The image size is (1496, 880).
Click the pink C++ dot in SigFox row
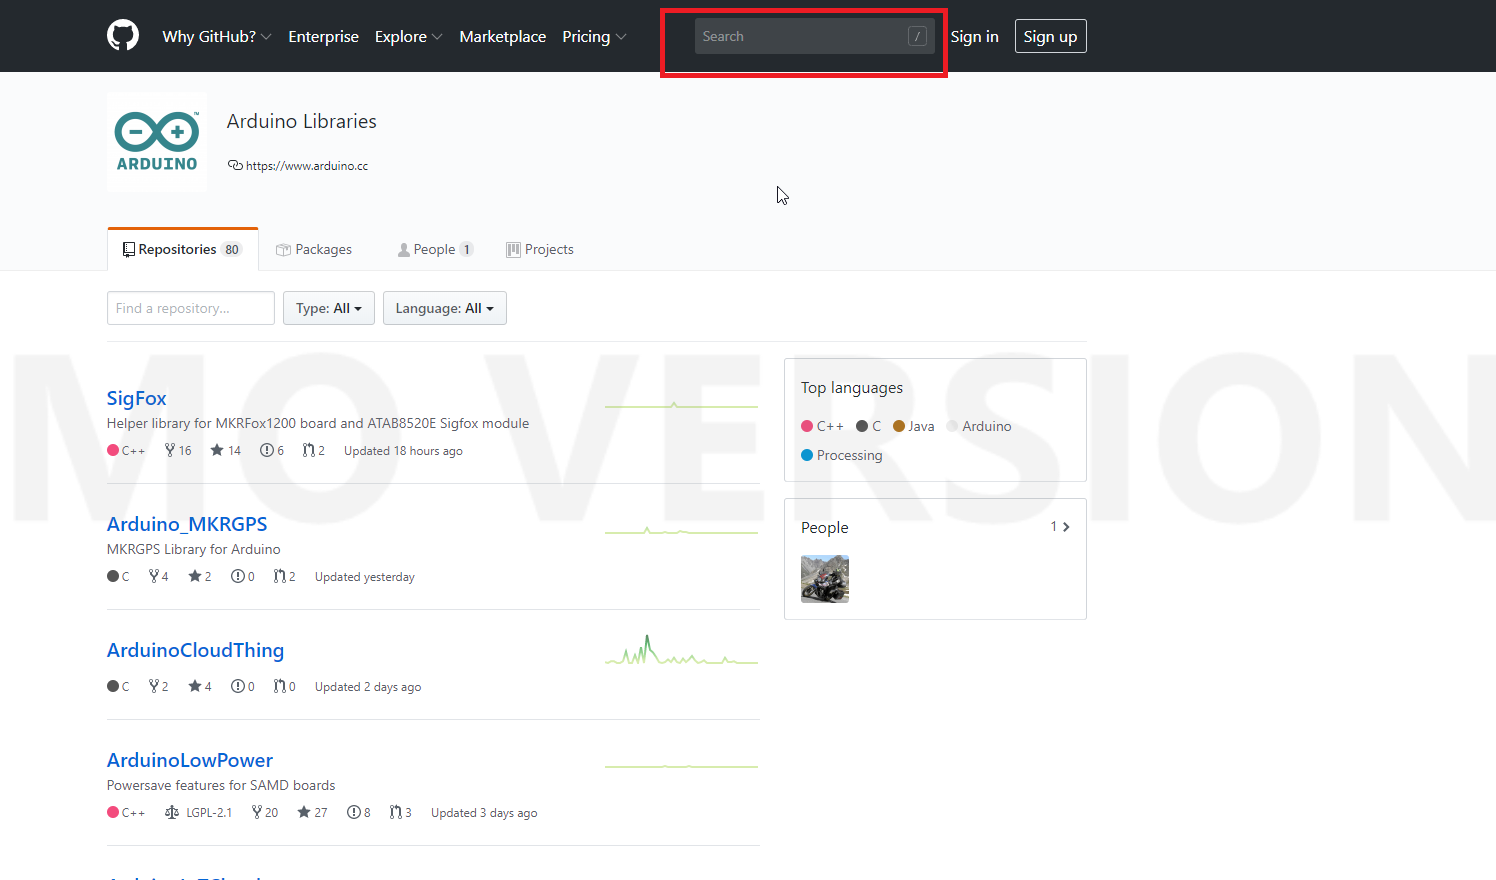pos(113,450)
